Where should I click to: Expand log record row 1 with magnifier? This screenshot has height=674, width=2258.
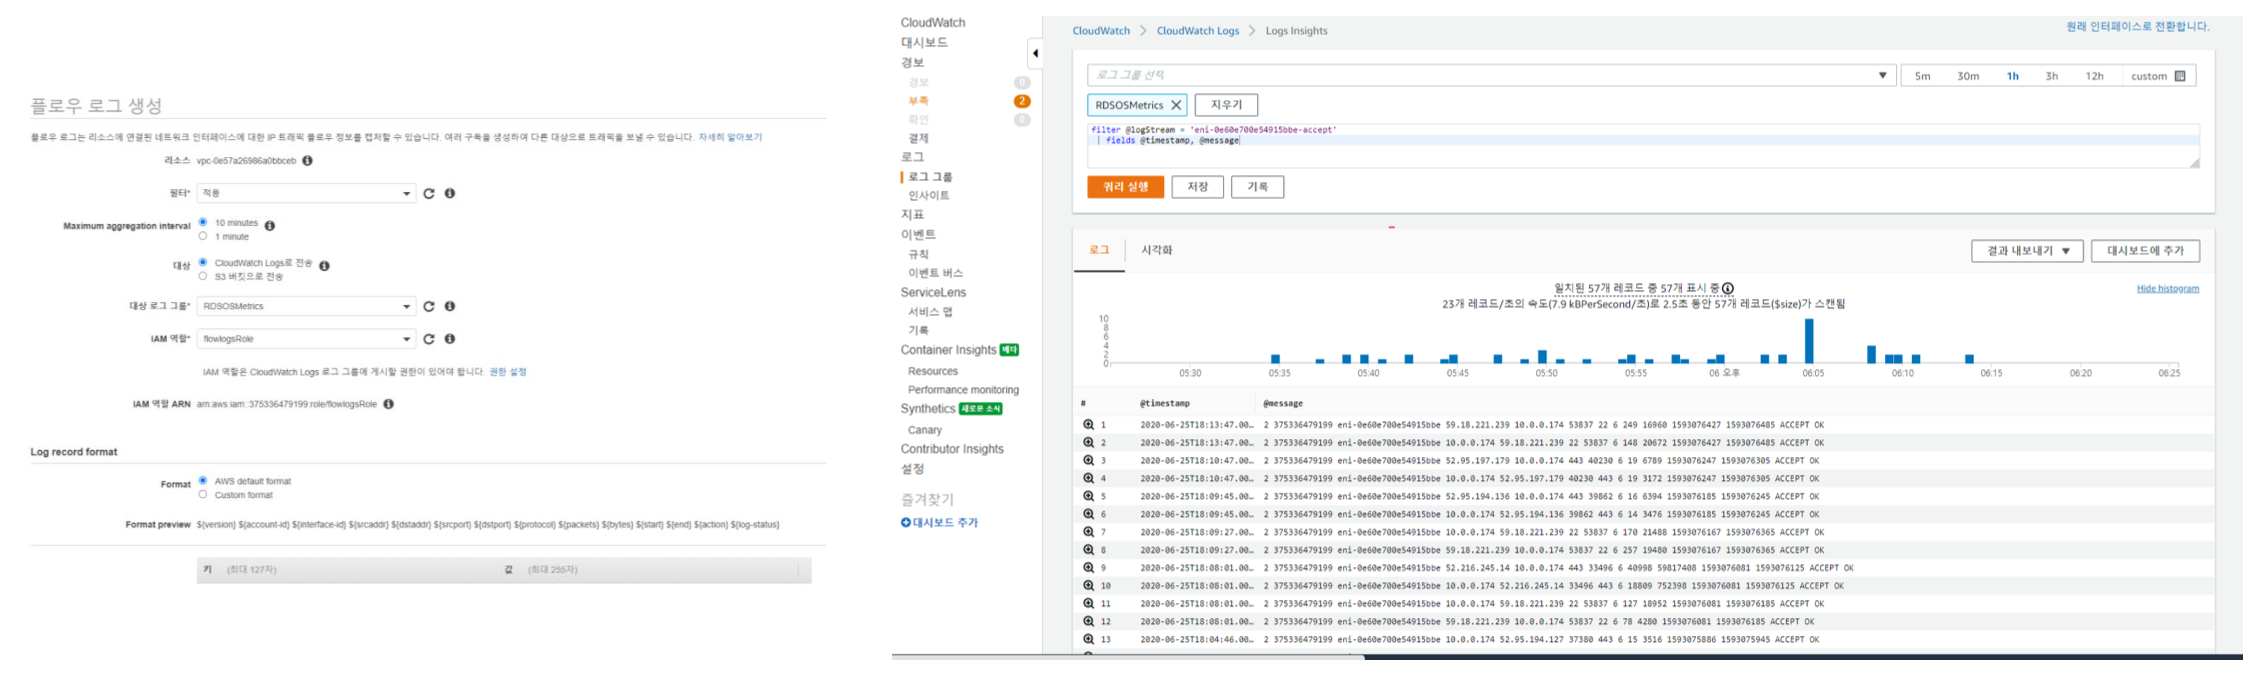(x=1088, y=425)
